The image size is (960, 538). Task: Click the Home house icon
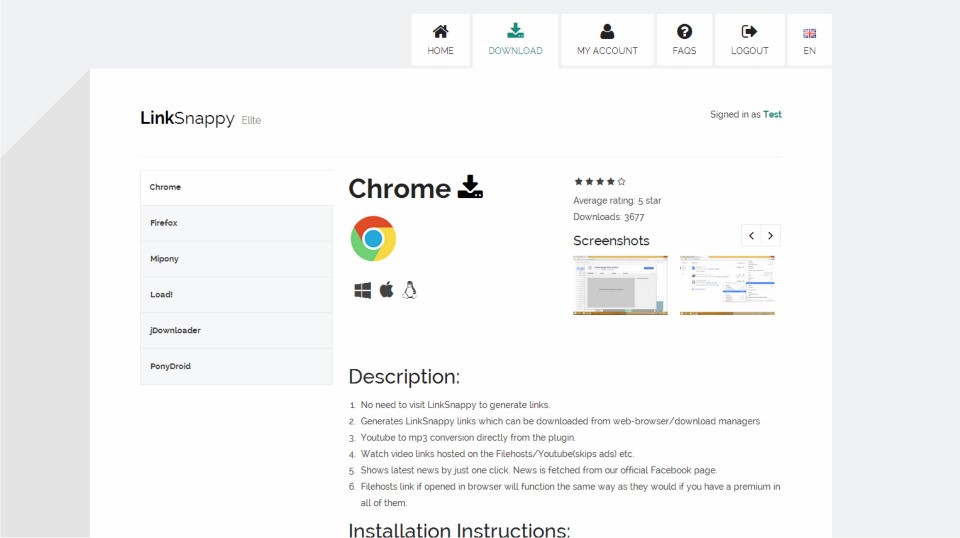point(440,32)
